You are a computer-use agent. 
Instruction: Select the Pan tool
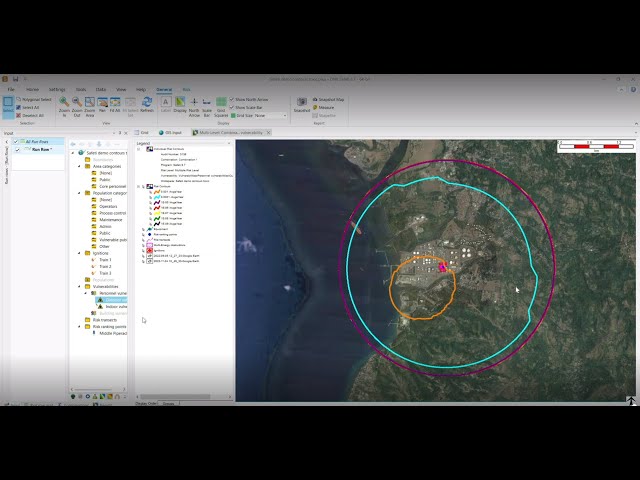[102, 105]
